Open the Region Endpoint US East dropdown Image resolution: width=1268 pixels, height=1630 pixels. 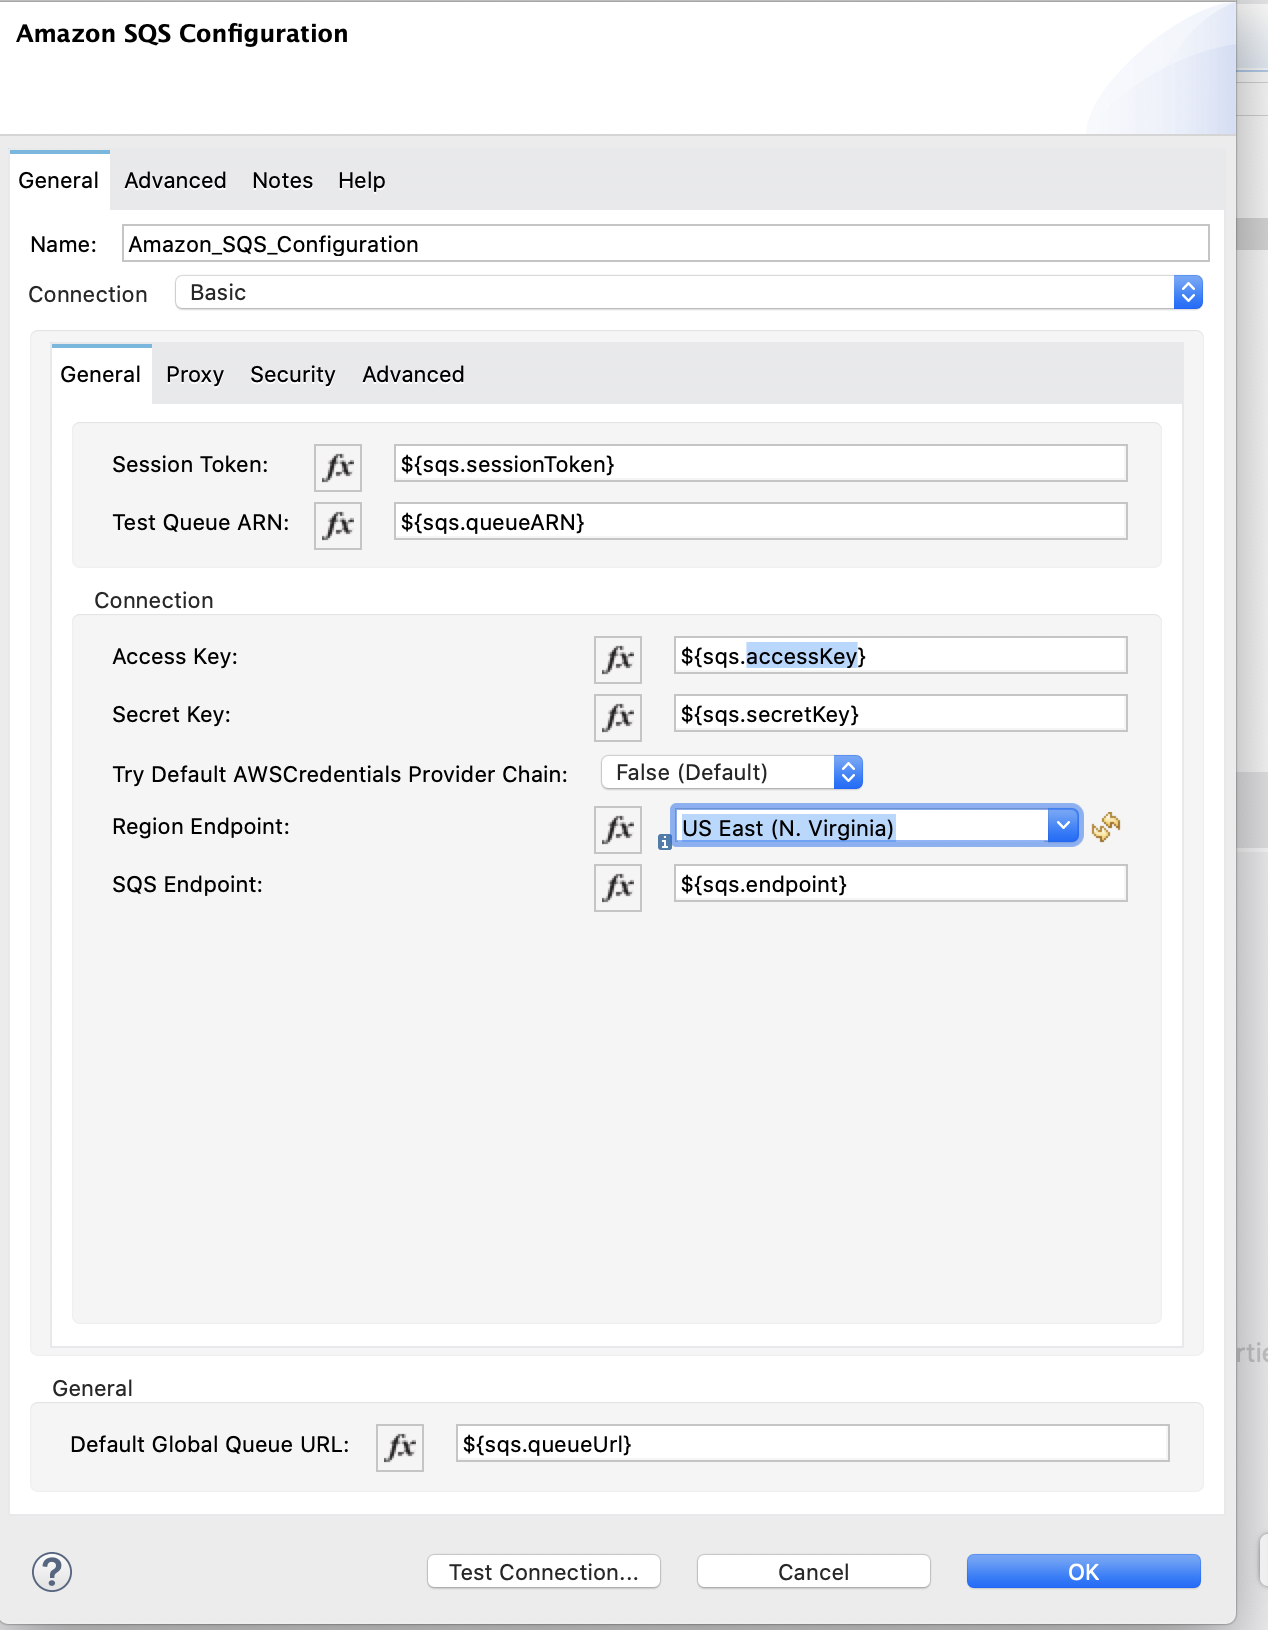[x=876, y=827]
